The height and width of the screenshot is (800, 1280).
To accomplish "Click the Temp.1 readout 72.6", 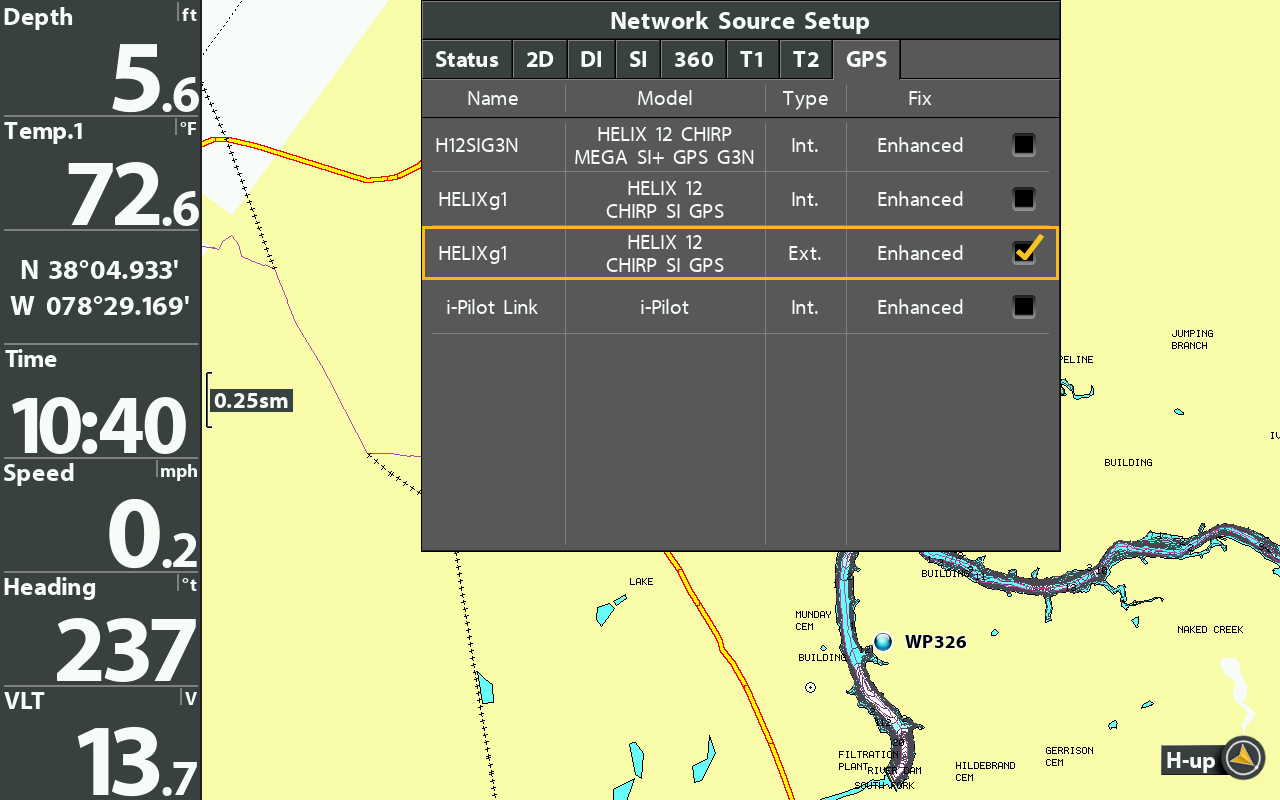I will coord(133,193).
